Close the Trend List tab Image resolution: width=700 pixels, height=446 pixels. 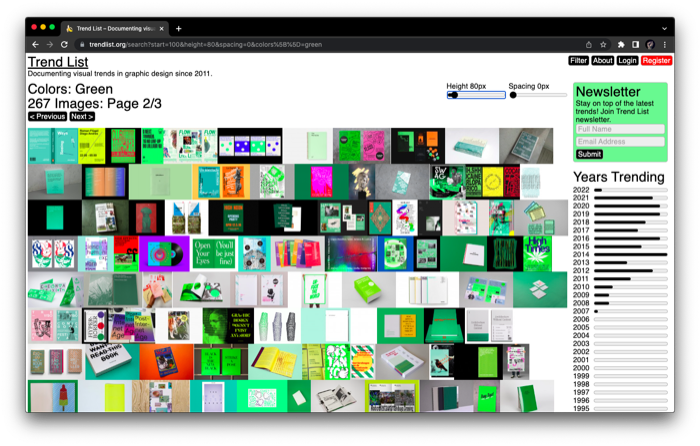click(162, 29)
